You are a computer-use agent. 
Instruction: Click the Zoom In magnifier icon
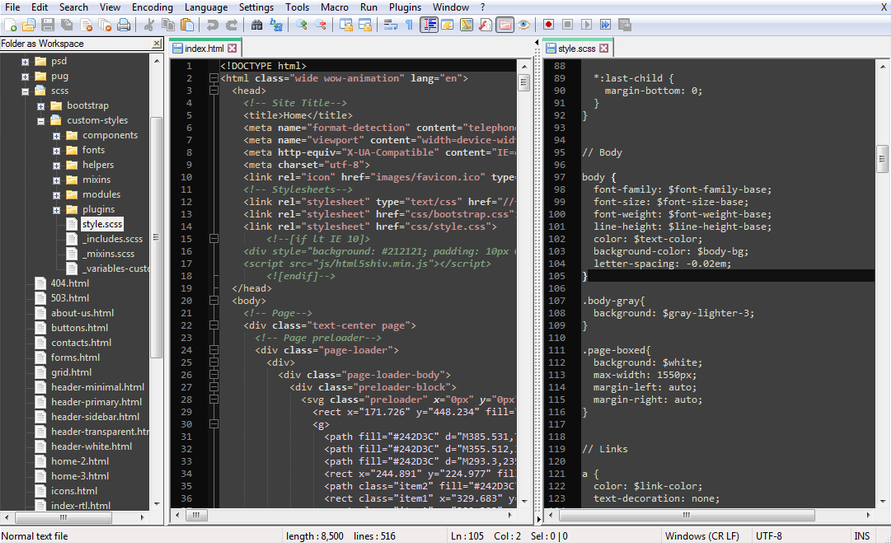tap(301, 24)
